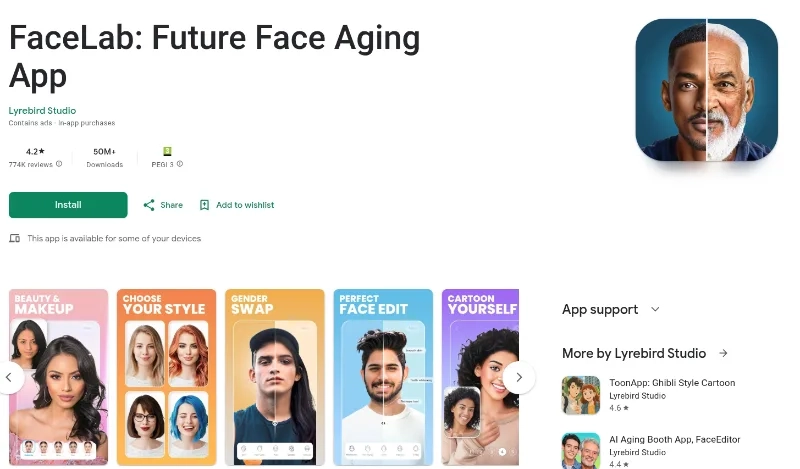Open ToonApp icon in More by list
The height and width of the screenshot is (469, 800).
(581, 395)
